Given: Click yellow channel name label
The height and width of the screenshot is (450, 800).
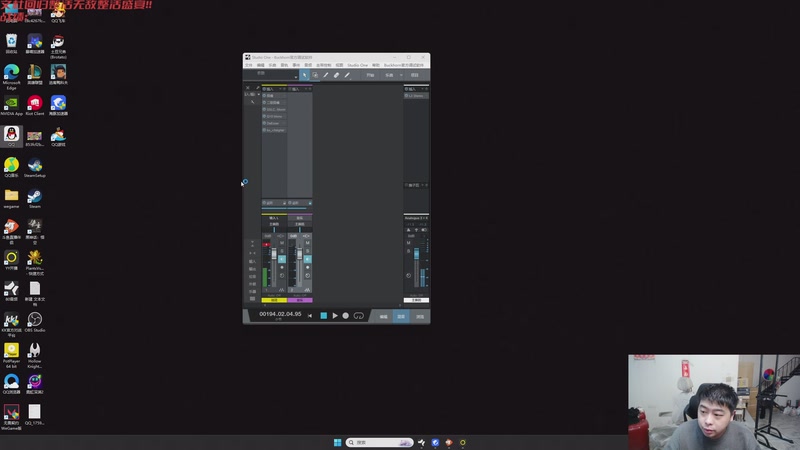Looking at the screenshot, I should pyautogui.click(x=274, y=300).
